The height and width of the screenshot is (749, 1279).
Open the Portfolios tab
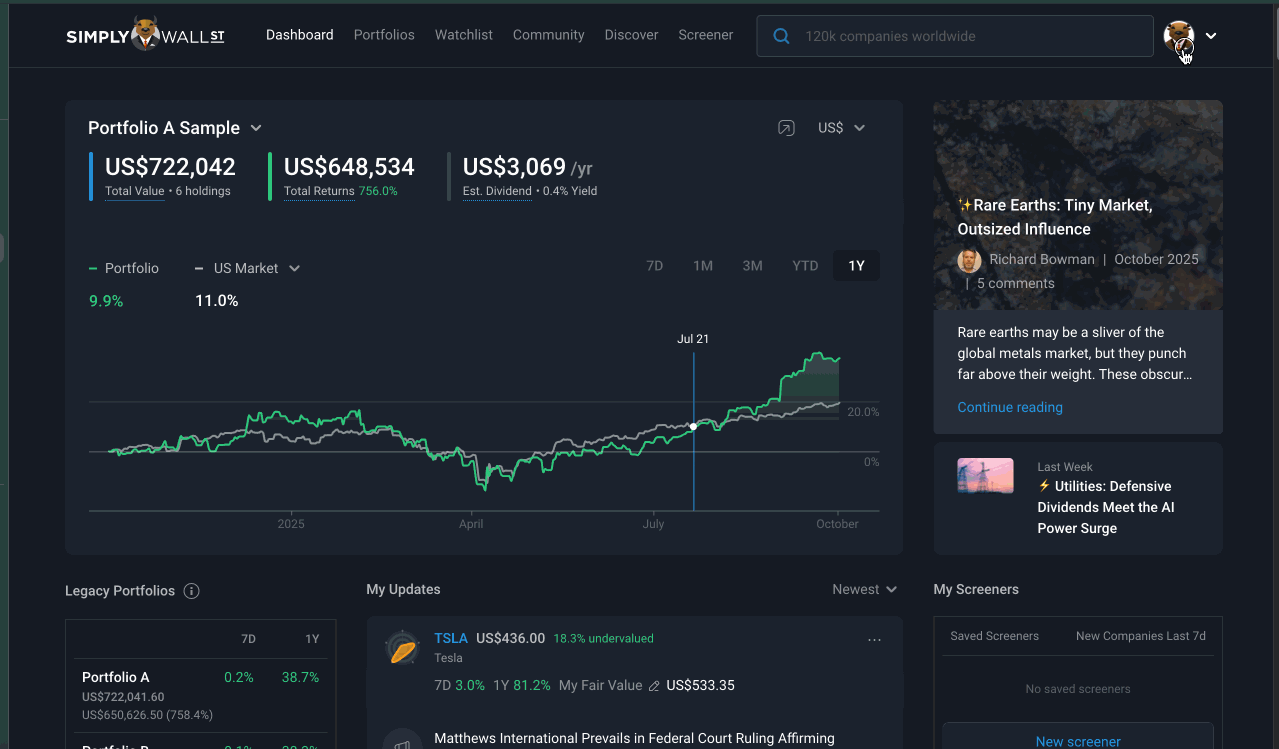(384, 35)
